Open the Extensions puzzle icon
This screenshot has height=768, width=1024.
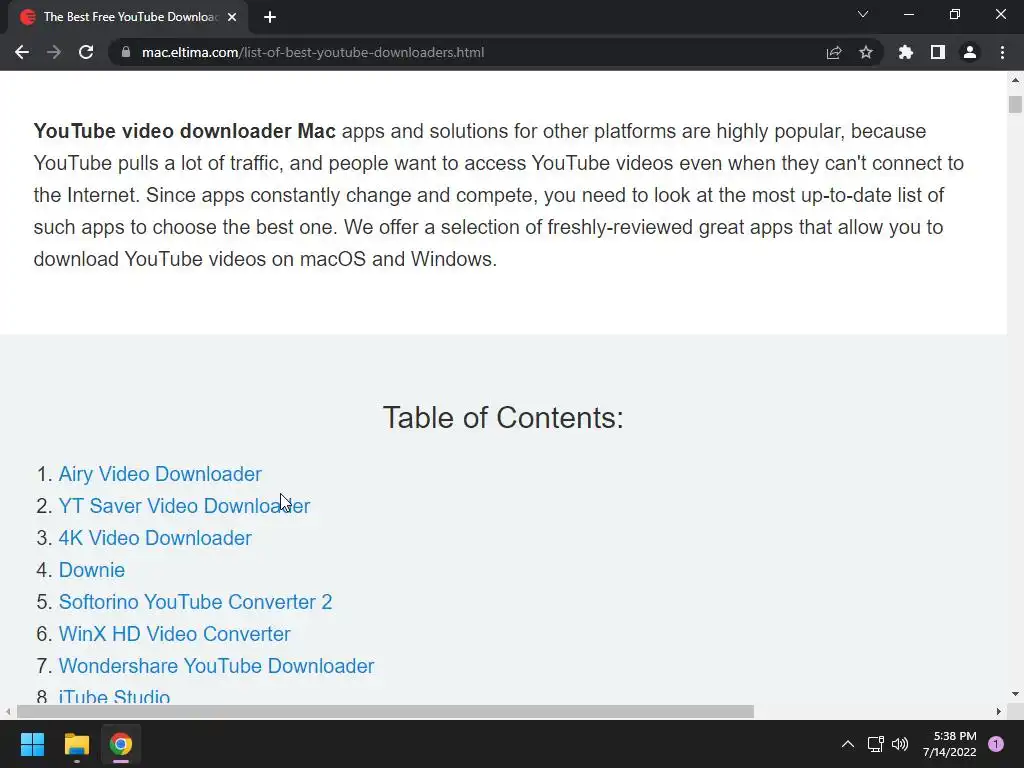click(x=906, y=52)
